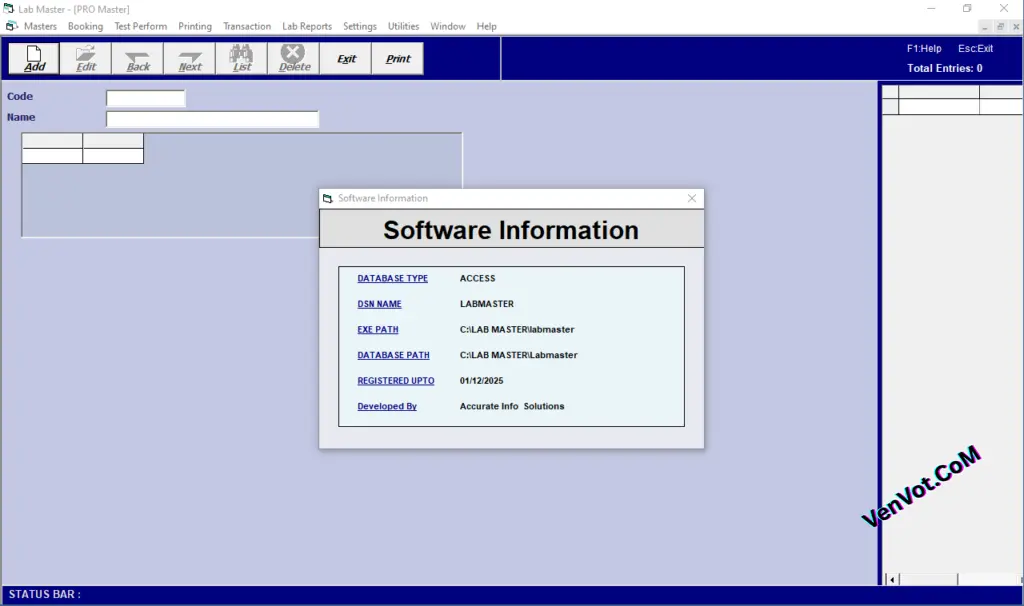
Task: Click the F1:Help label
Action: [924, 48]
